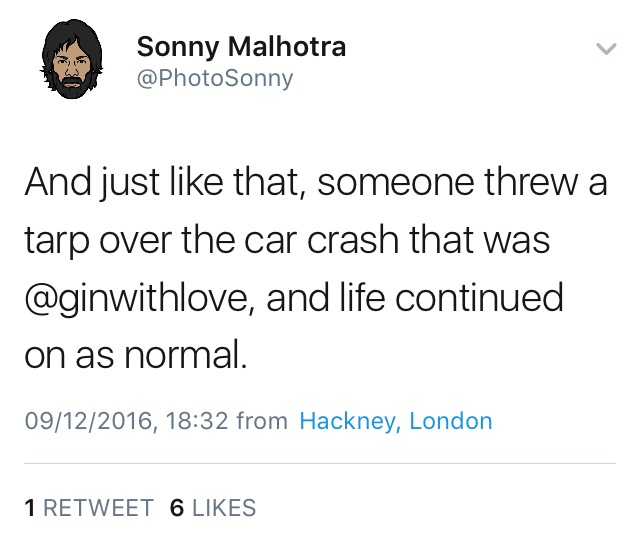Expand the down-arrow beside the author name

(x=603, y=48)
